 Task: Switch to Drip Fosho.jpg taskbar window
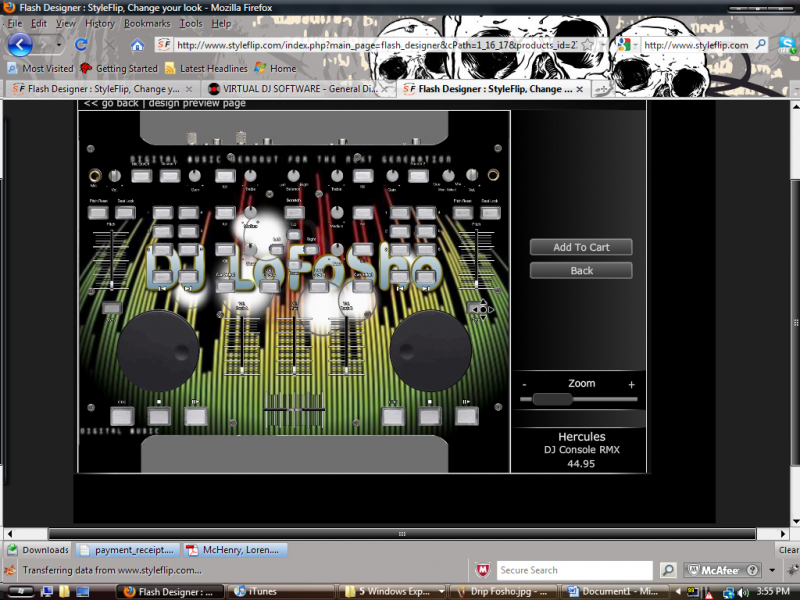(x=502, y=592)
